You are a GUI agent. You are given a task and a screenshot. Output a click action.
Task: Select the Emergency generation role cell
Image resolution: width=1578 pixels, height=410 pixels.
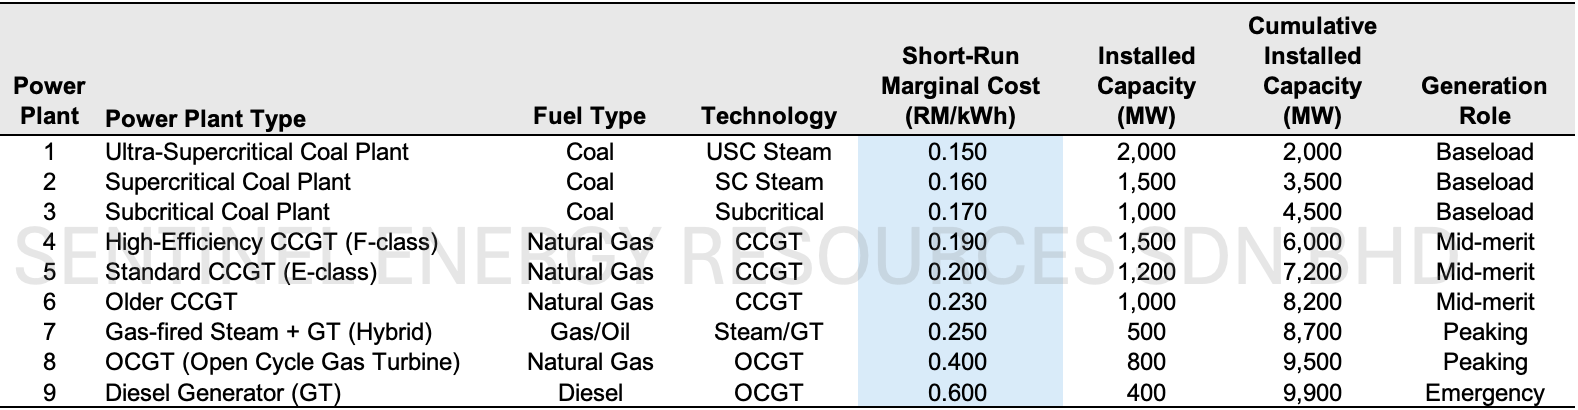1484,393
